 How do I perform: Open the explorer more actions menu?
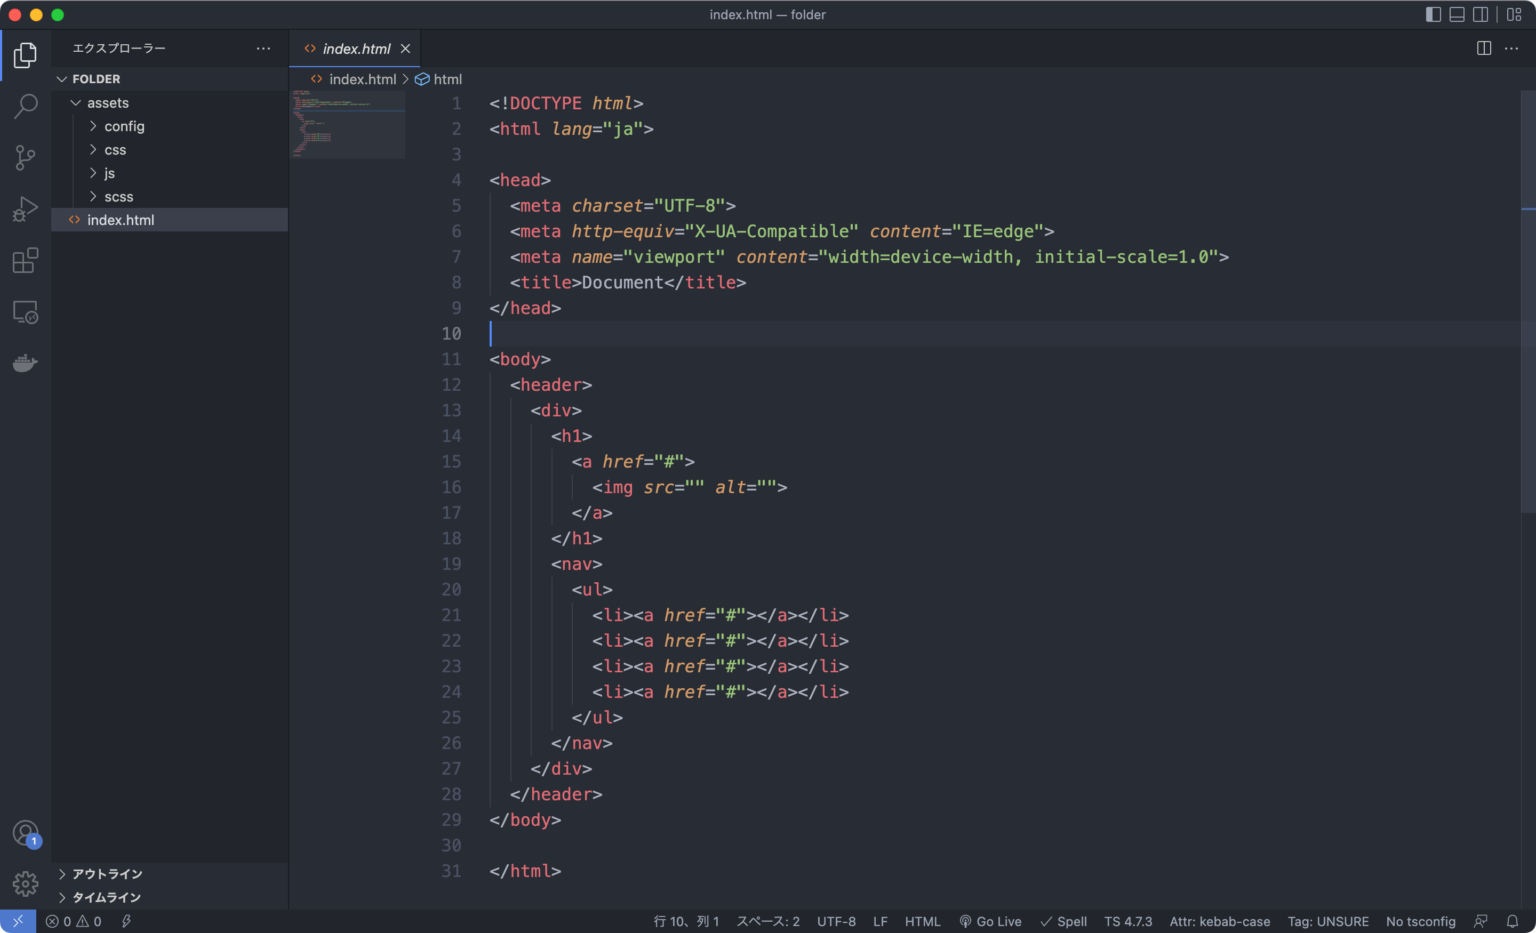(263, 48)
